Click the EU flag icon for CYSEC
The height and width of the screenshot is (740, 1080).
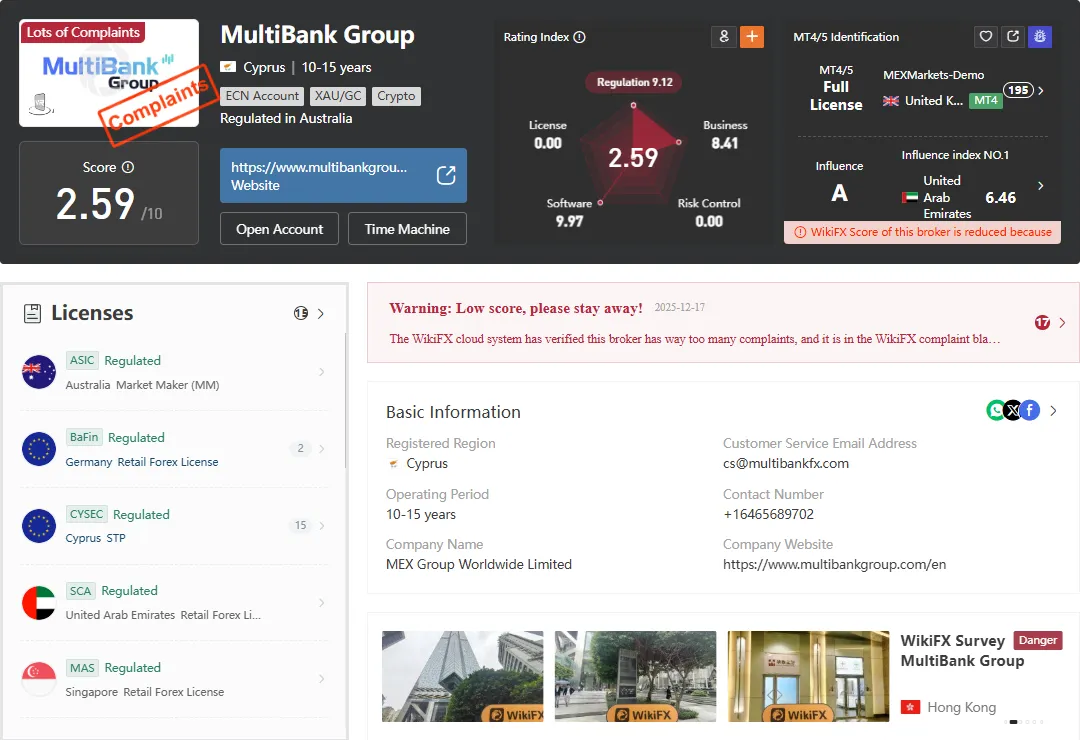(x=39, y=526)
